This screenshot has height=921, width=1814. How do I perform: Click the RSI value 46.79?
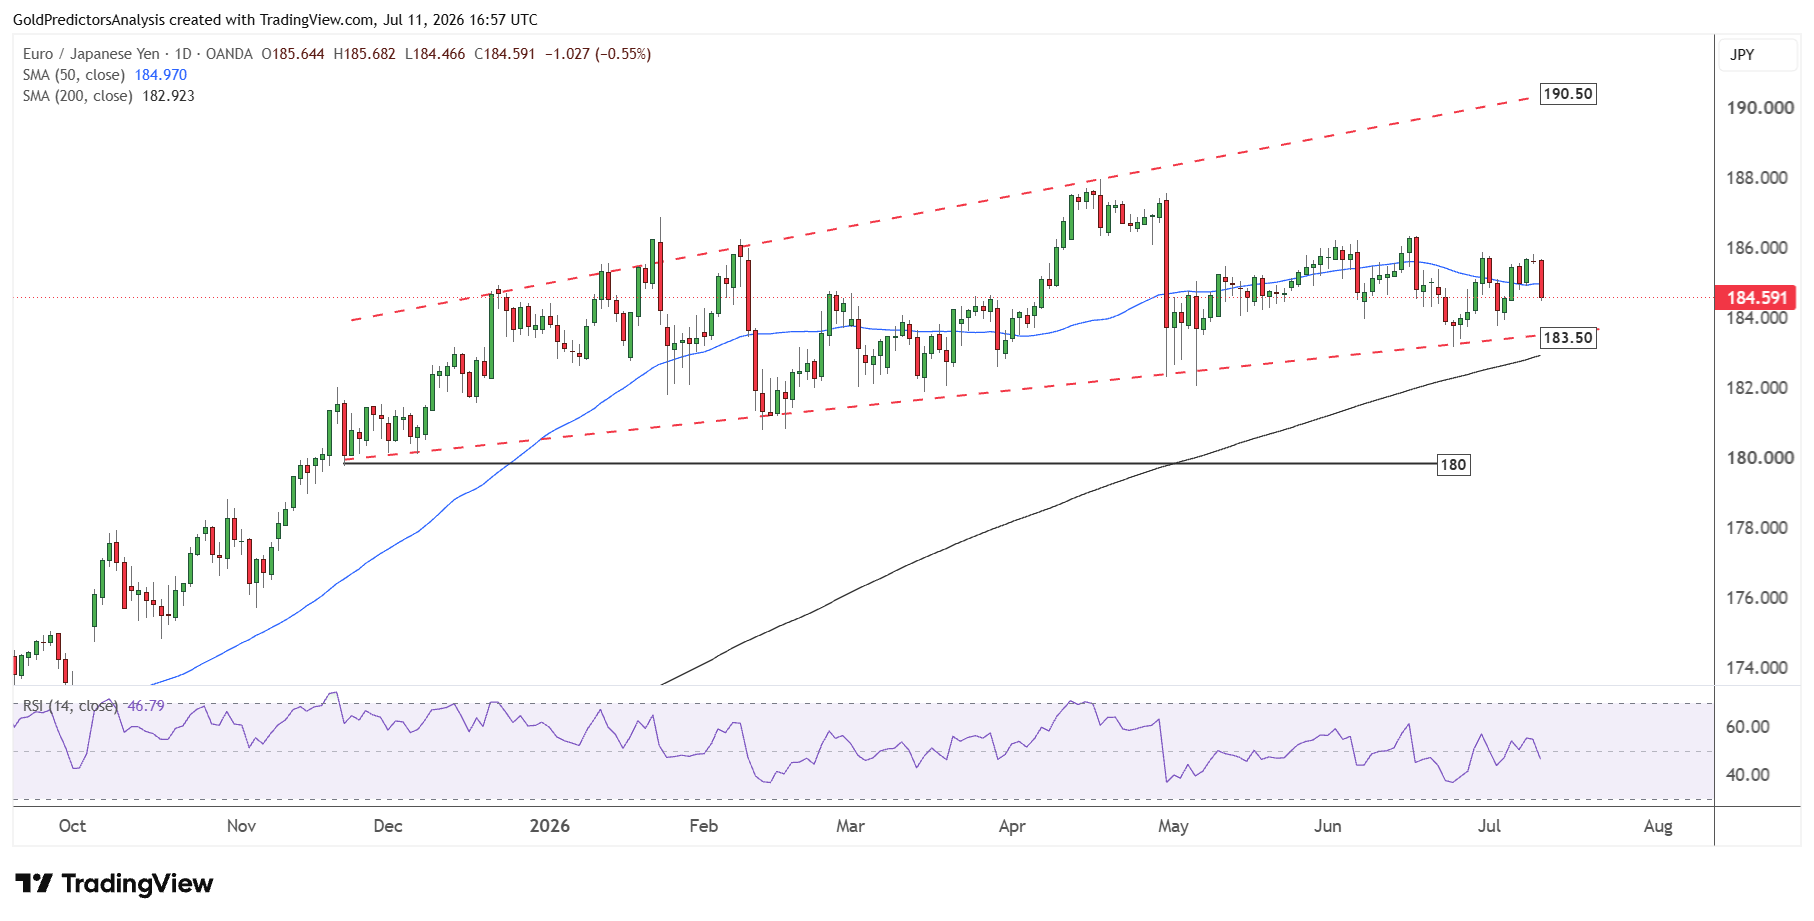[146, 706]
